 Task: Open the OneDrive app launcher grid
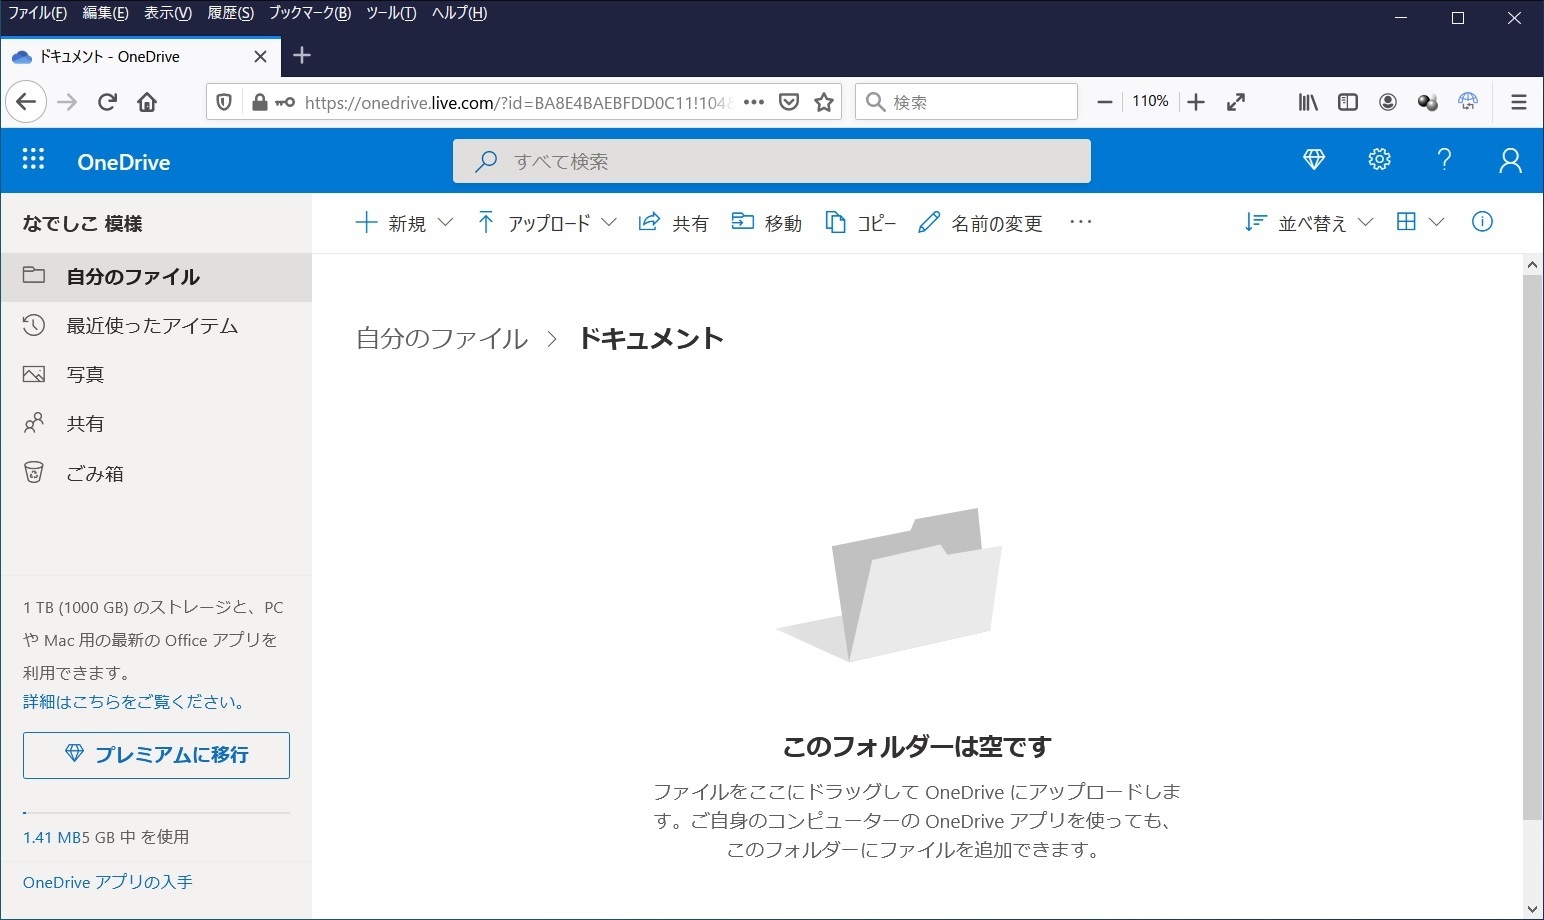[x=33, y=160]
